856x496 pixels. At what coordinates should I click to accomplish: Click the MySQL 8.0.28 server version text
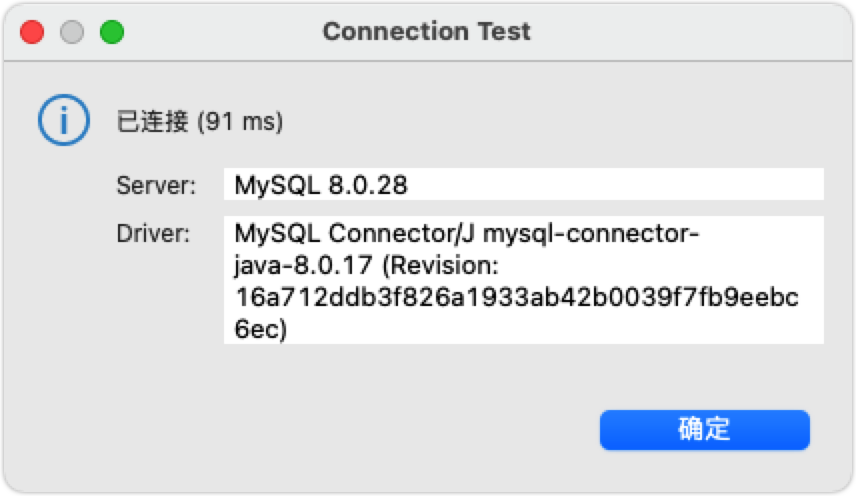pos(321,185)
